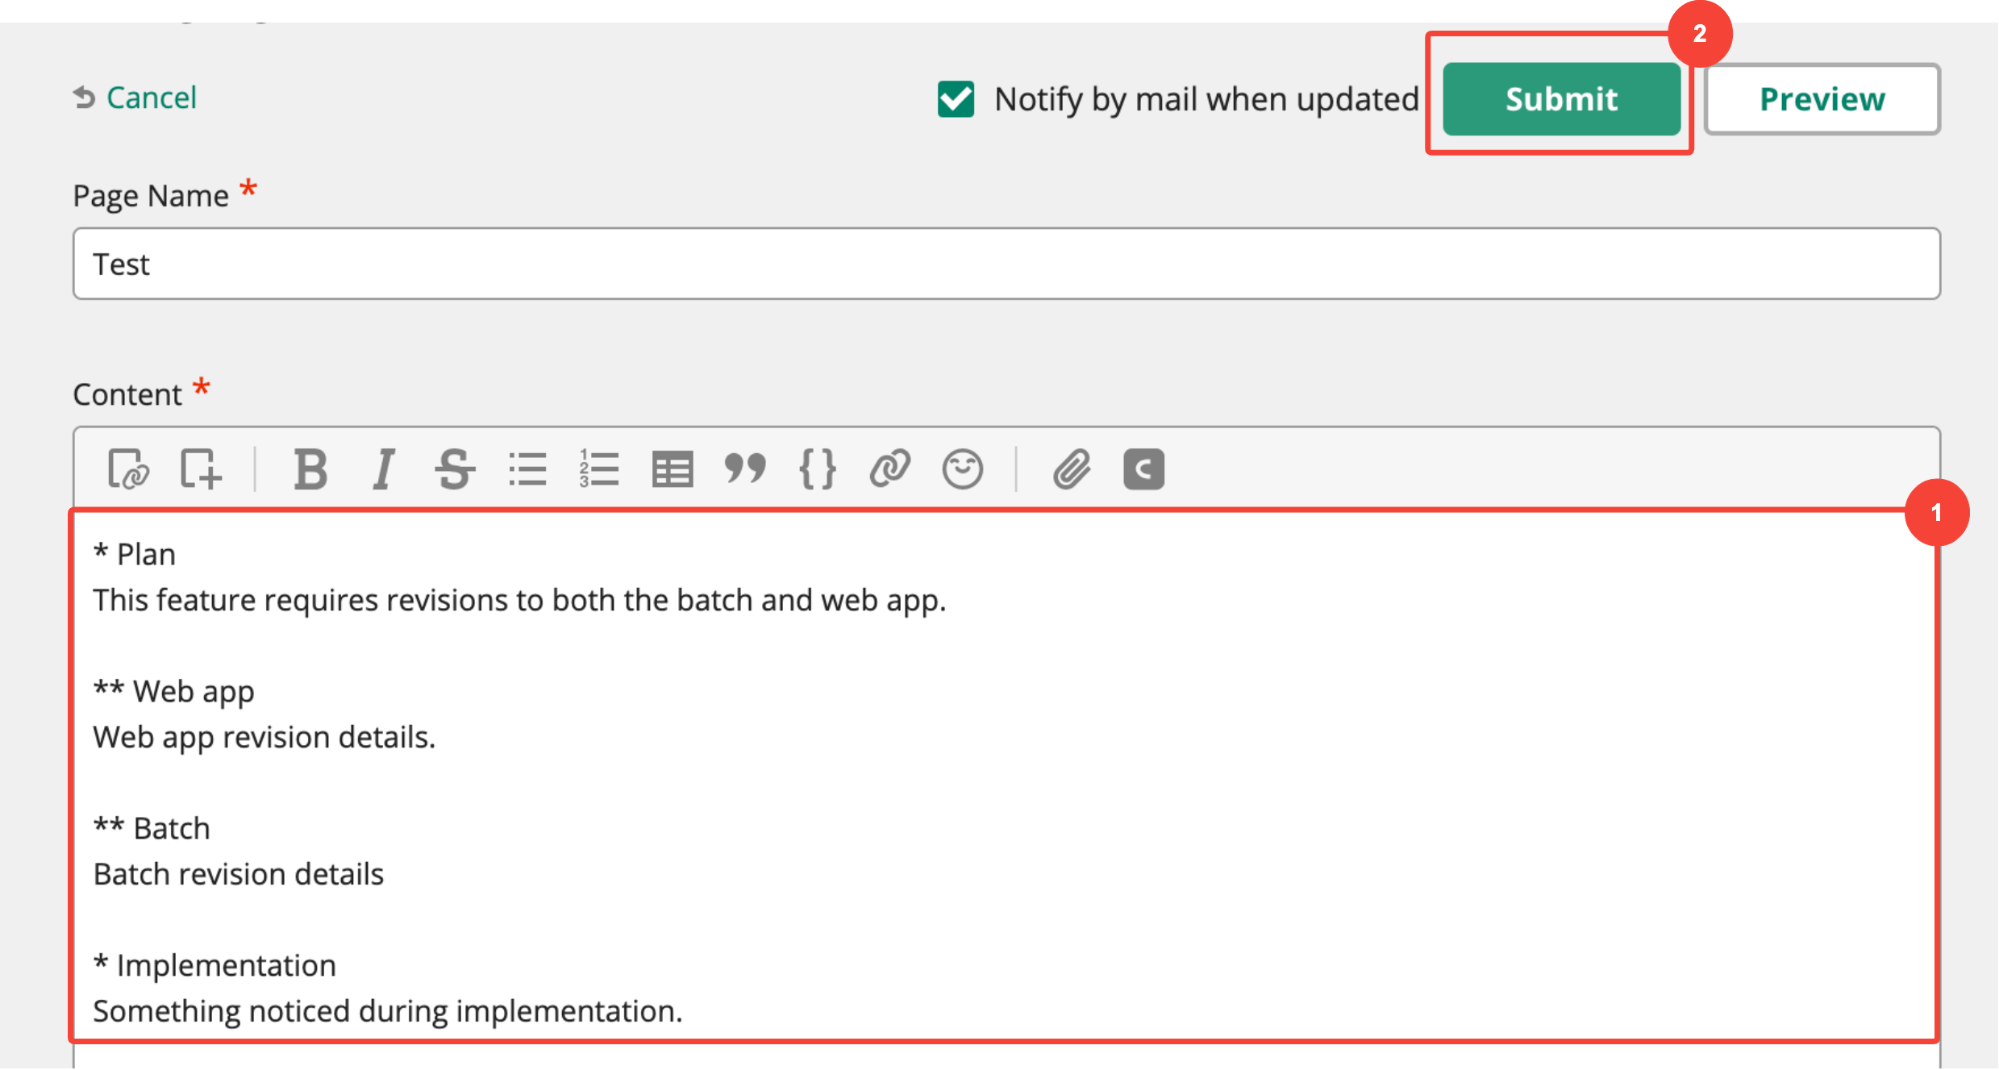Toggle bold formatting

(x=310, y=469)
